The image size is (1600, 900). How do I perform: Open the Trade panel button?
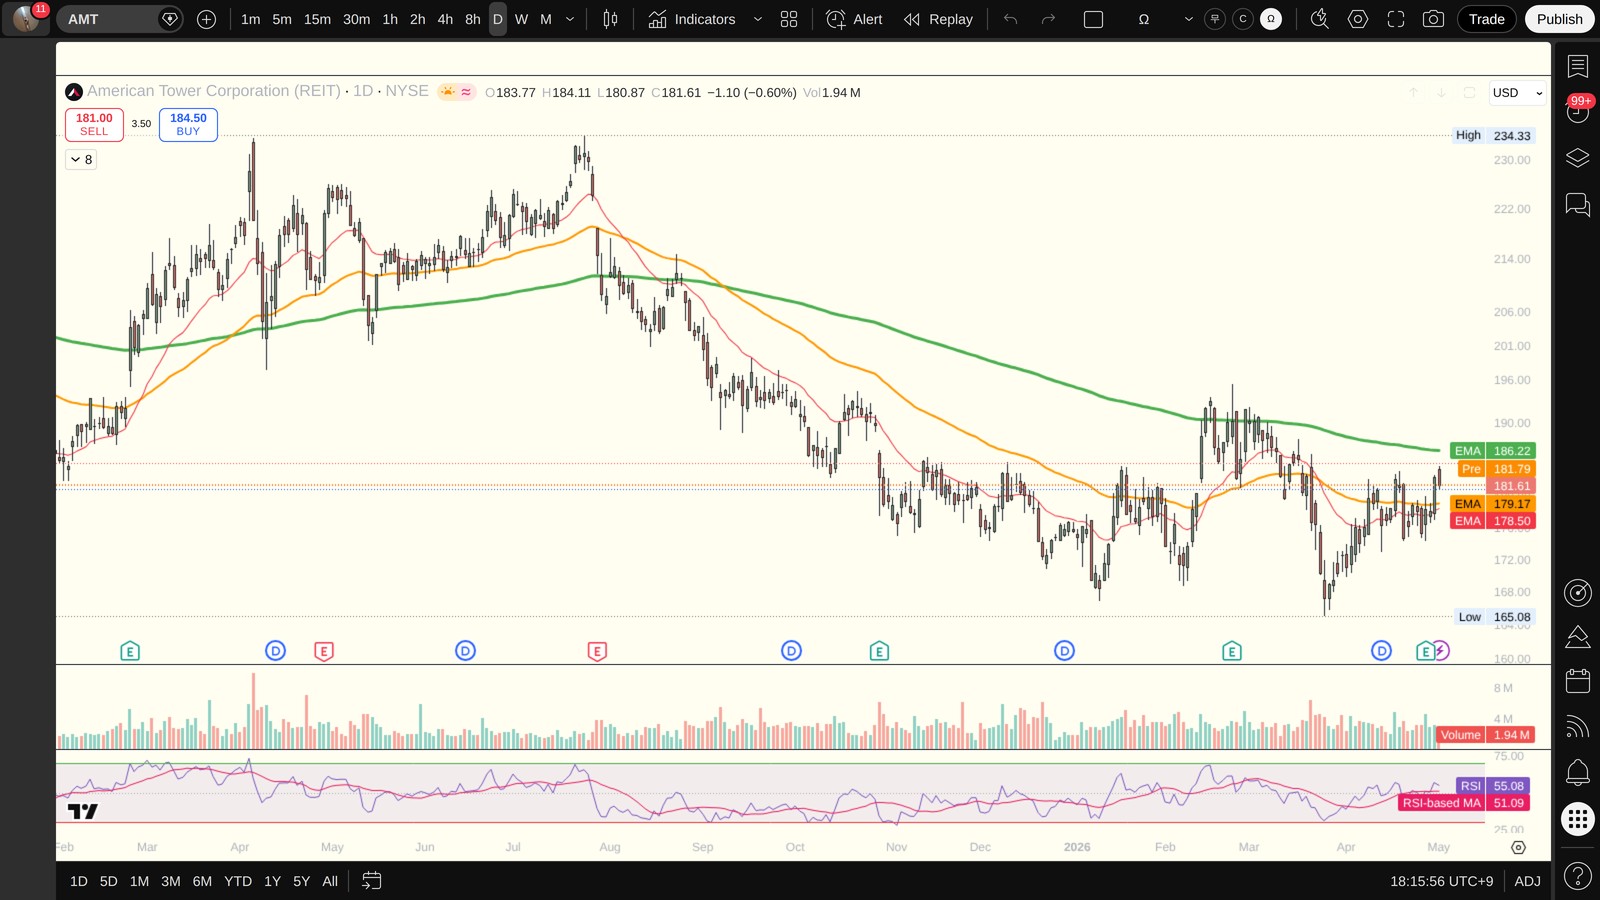point(1486,19)
